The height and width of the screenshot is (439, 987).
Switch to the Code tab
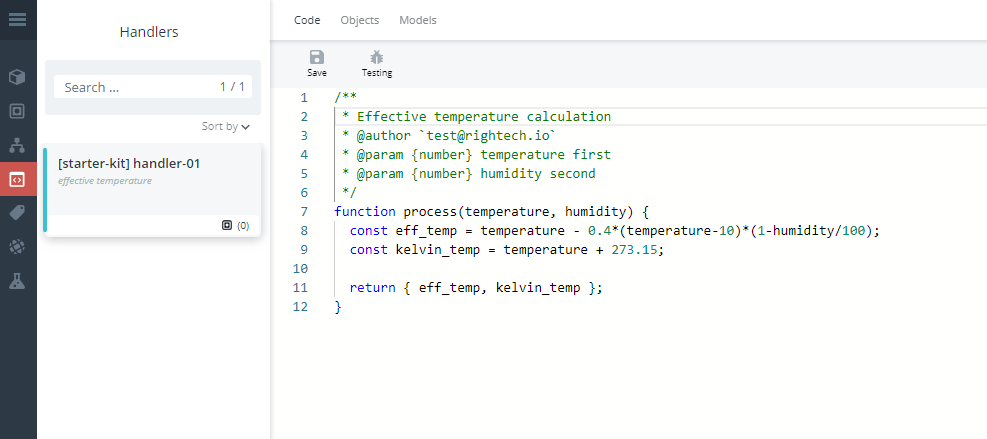[x=307, y=20]
